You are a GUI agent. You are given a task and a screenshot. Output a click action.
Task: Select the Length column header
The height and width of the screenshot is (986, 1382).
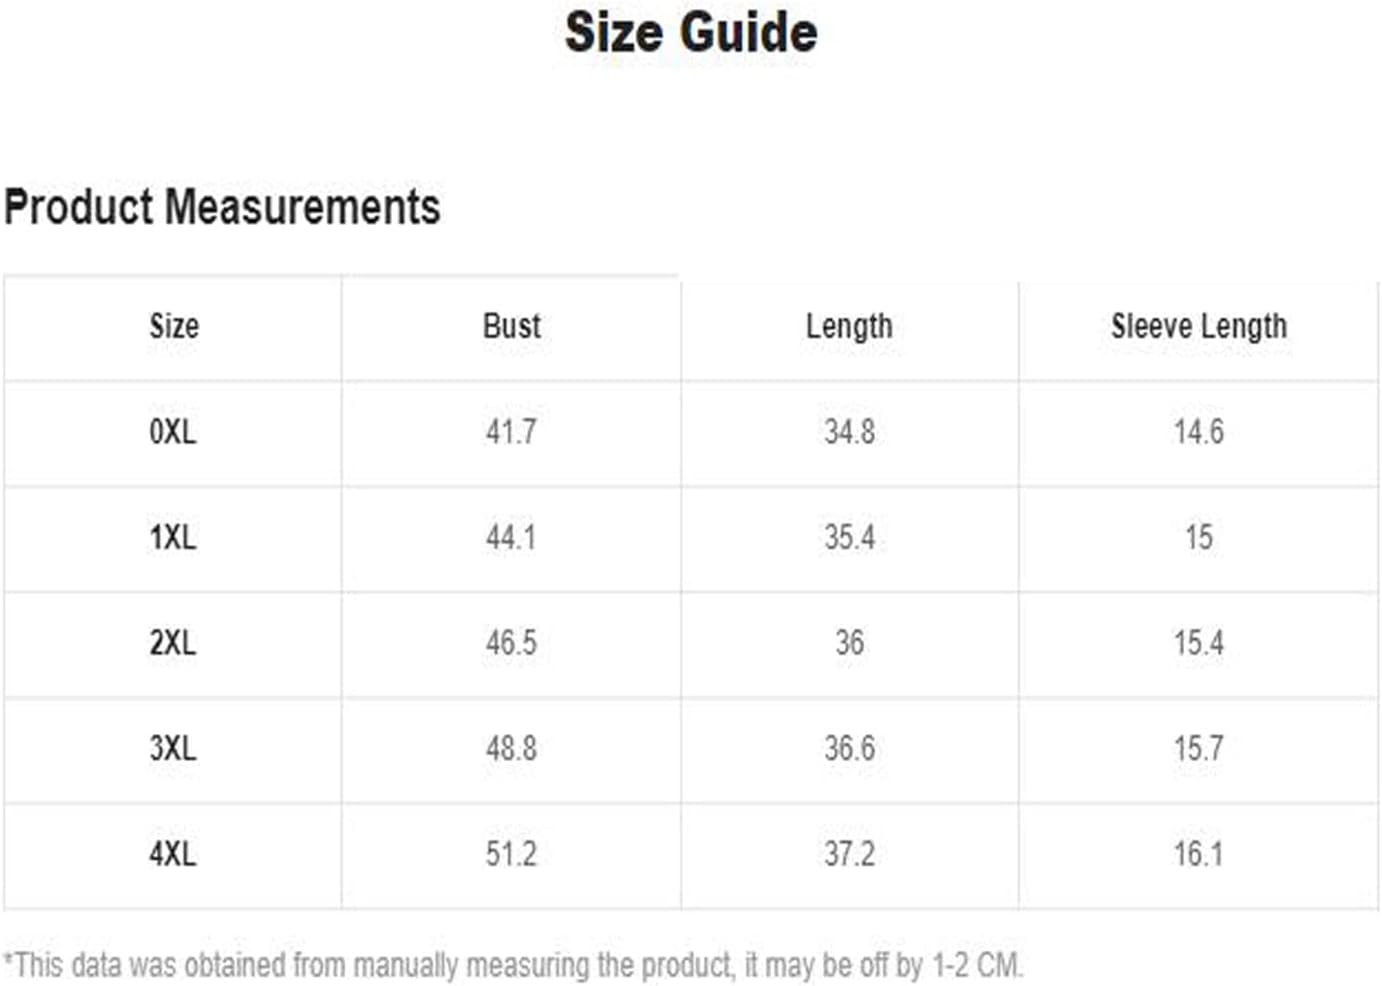(x=849, y=327)
